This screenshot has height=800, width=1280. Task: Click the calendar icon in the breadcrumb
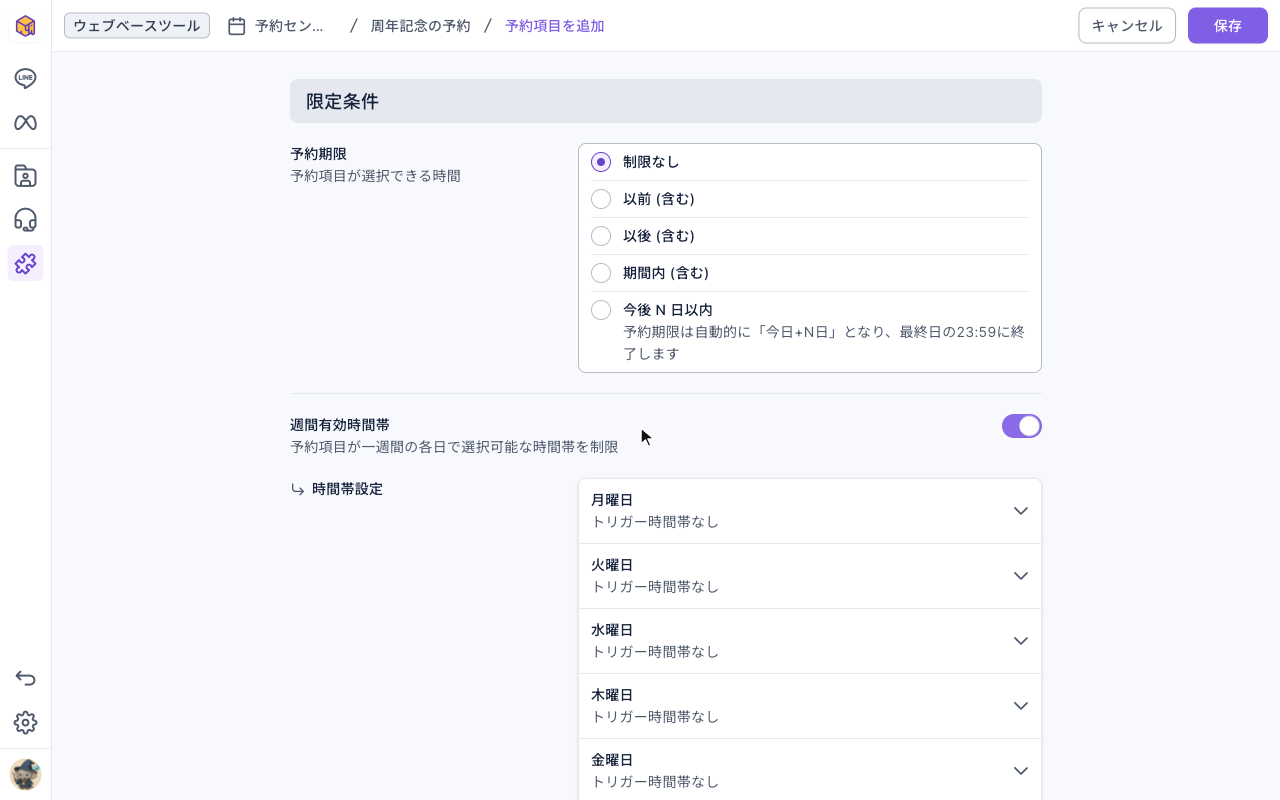[236, 26]
